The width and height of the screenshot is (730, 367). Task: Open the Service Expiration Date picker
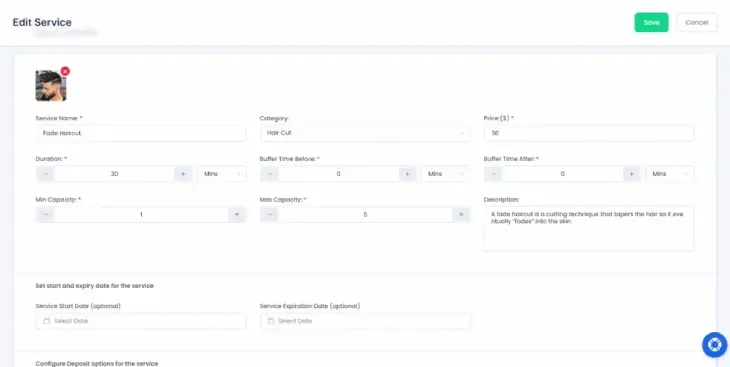tap(365, 321)
